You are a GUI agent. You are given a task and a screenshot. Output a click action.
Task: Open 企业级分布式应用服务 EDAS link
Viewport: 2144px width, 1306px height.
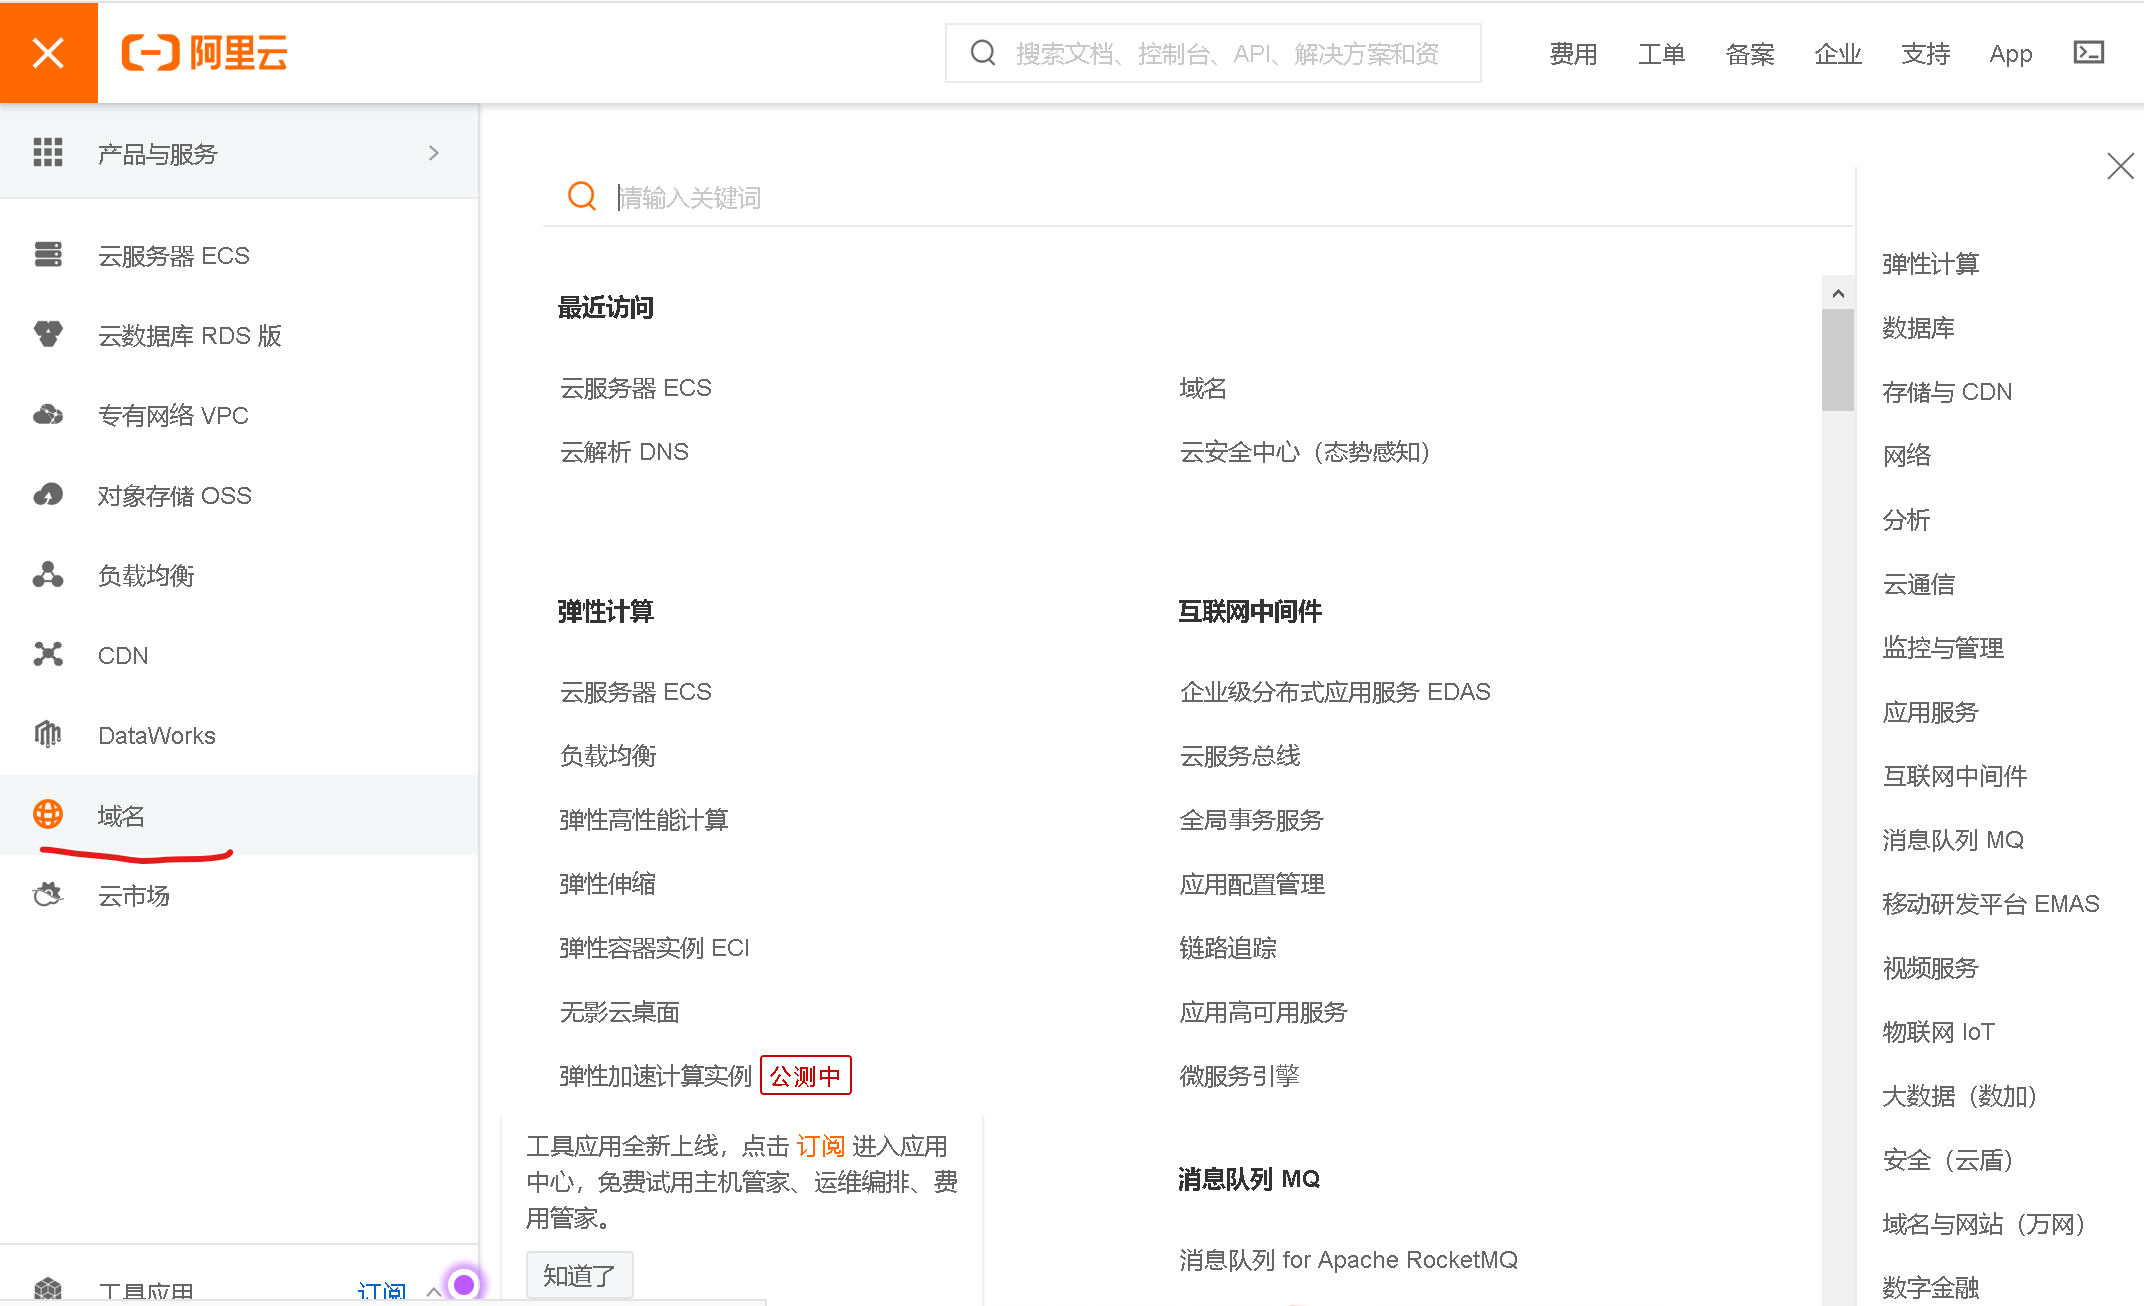click(x=1335, y=692)
